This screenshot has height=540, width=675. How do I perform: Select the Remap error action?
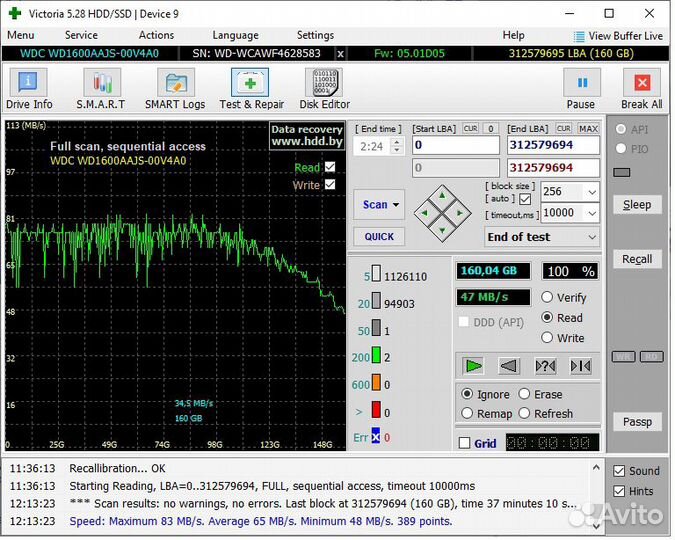[x=467, y=413]
